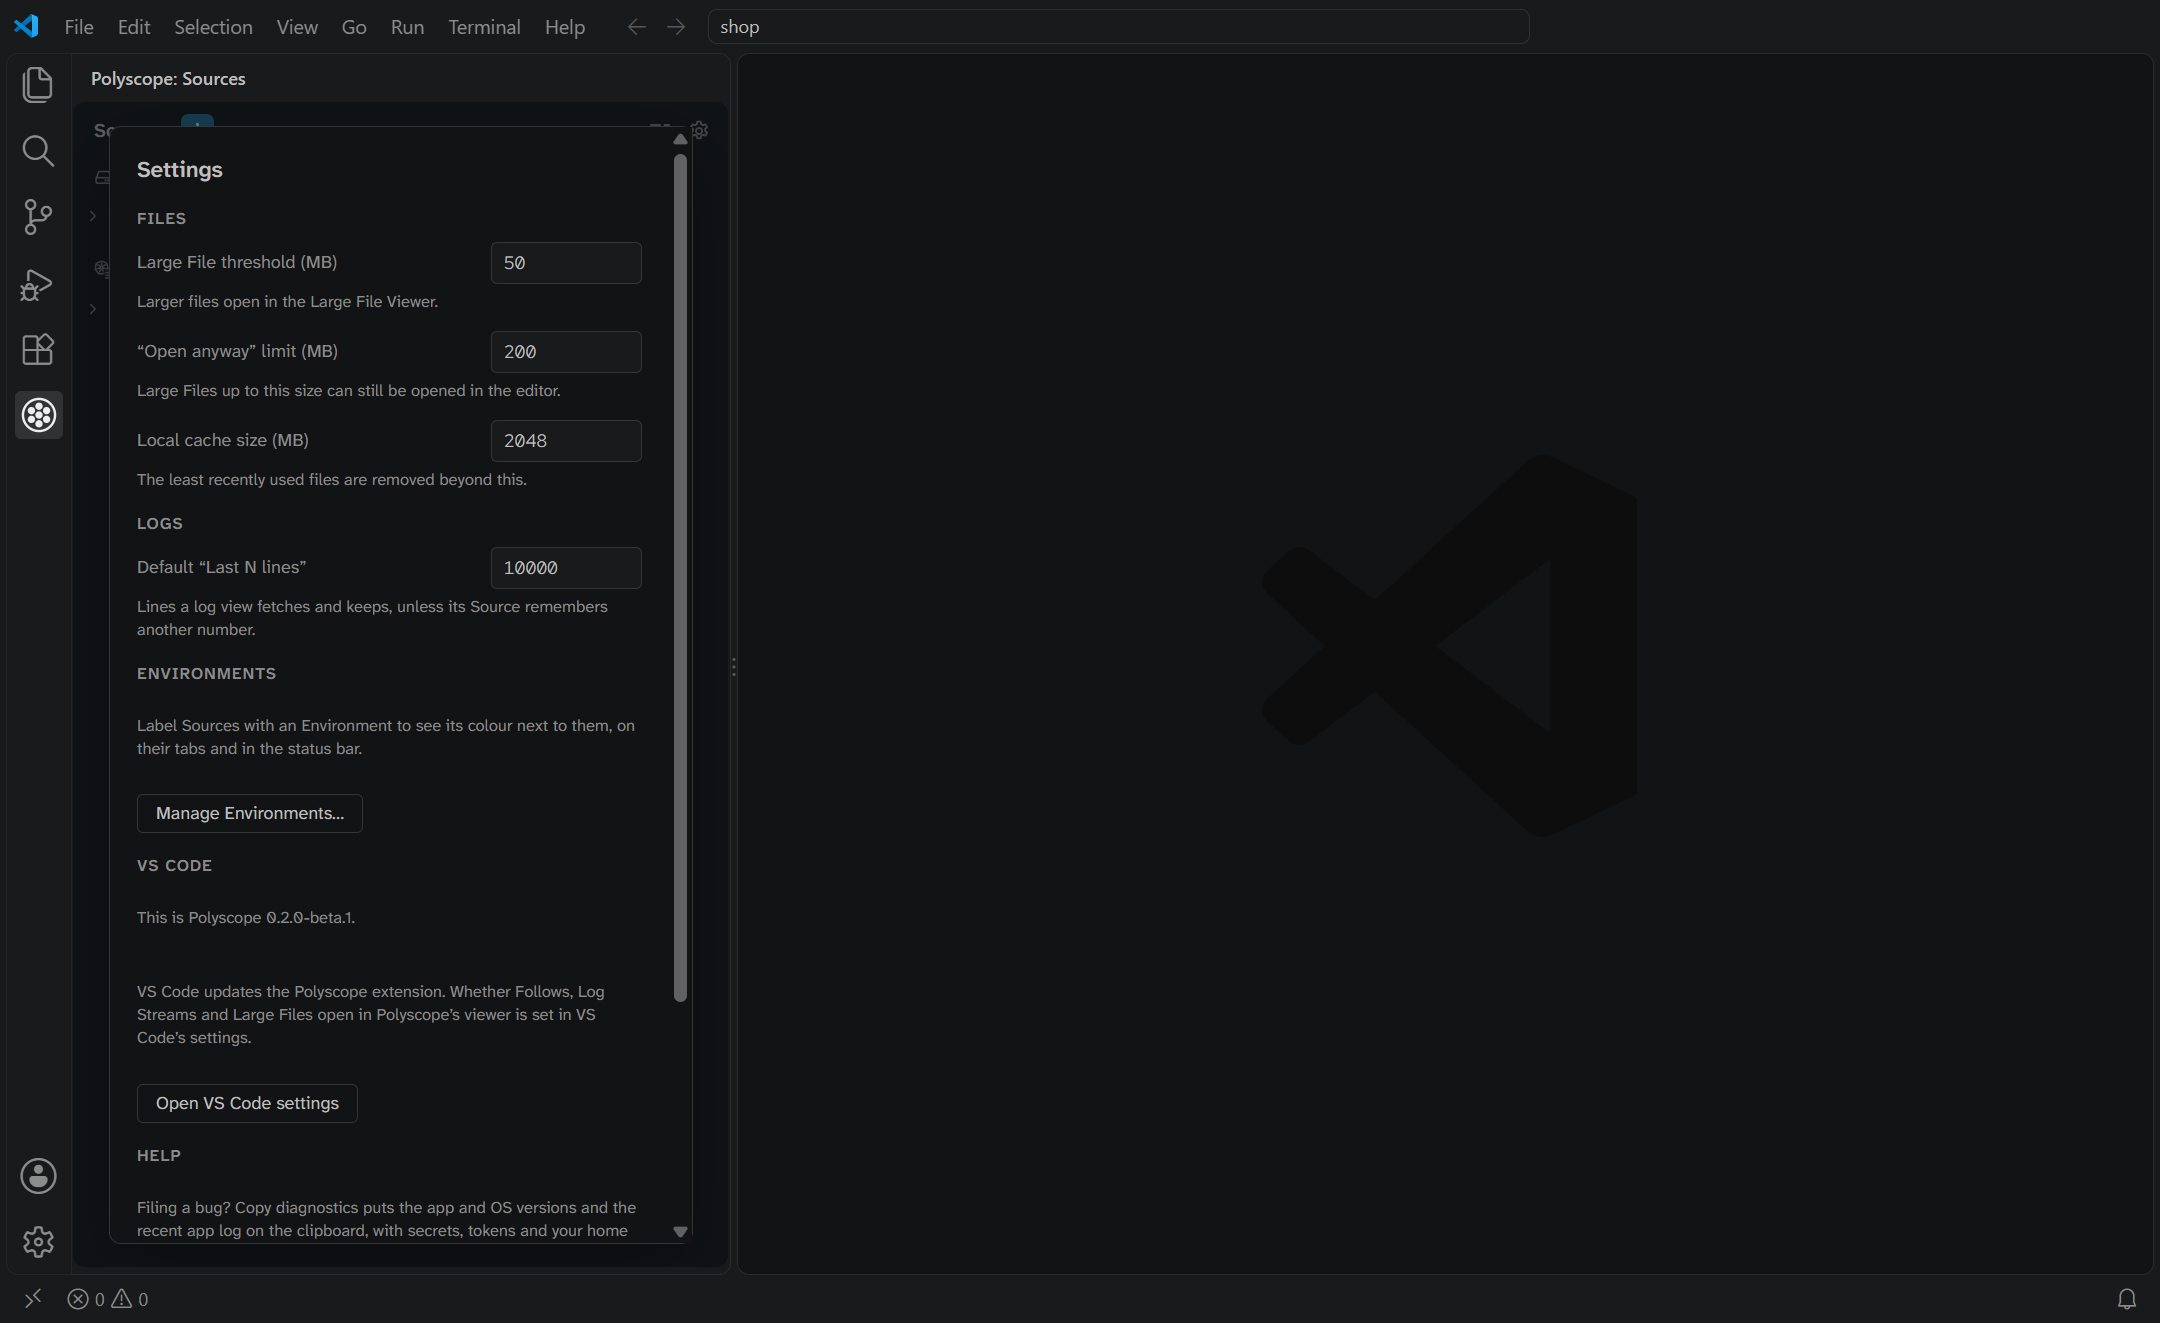Open the View menu
2160x1323 pixels.
(x=297, y=27)
